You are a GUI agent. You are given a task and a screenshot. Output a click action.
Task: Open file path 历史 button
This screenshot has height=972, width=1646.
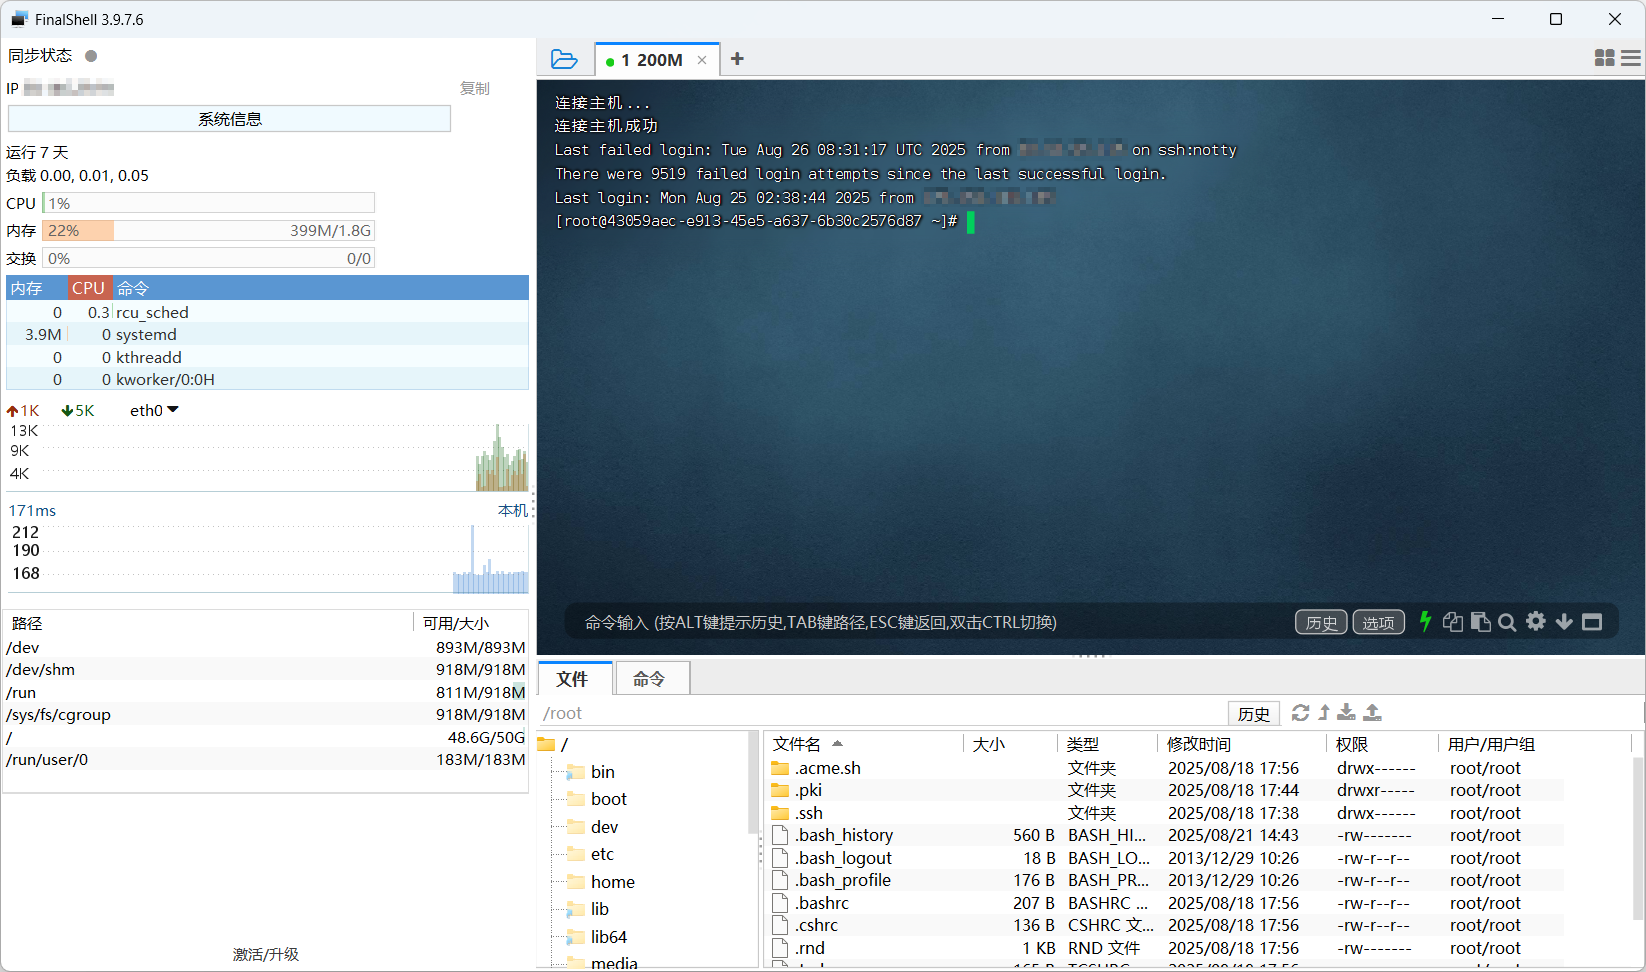click(1254, 713)
